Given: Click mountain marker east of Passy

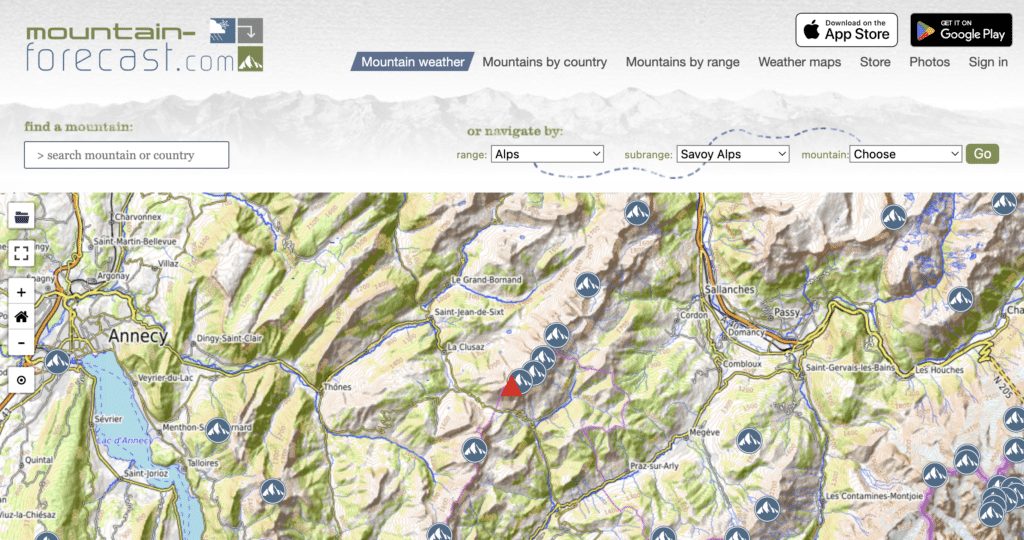Looking at the screenshot, I should pyautogui.click(x=960, y=299).
